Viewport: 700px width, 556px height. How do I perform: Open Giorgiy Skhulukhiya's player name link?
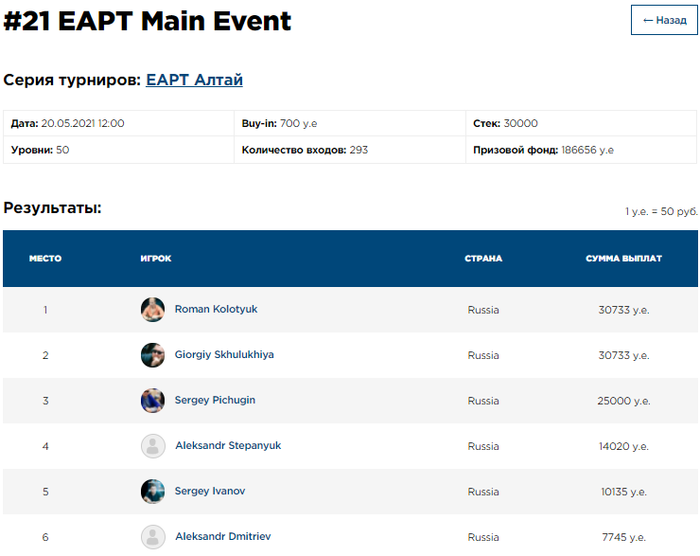click(x=224, y=355)
